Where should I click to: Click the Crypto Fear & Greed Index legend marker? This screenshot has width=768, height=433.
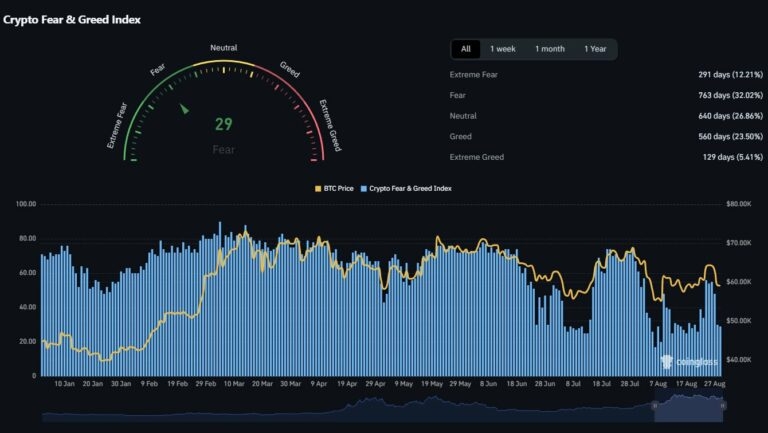click(x=362, y=188)
